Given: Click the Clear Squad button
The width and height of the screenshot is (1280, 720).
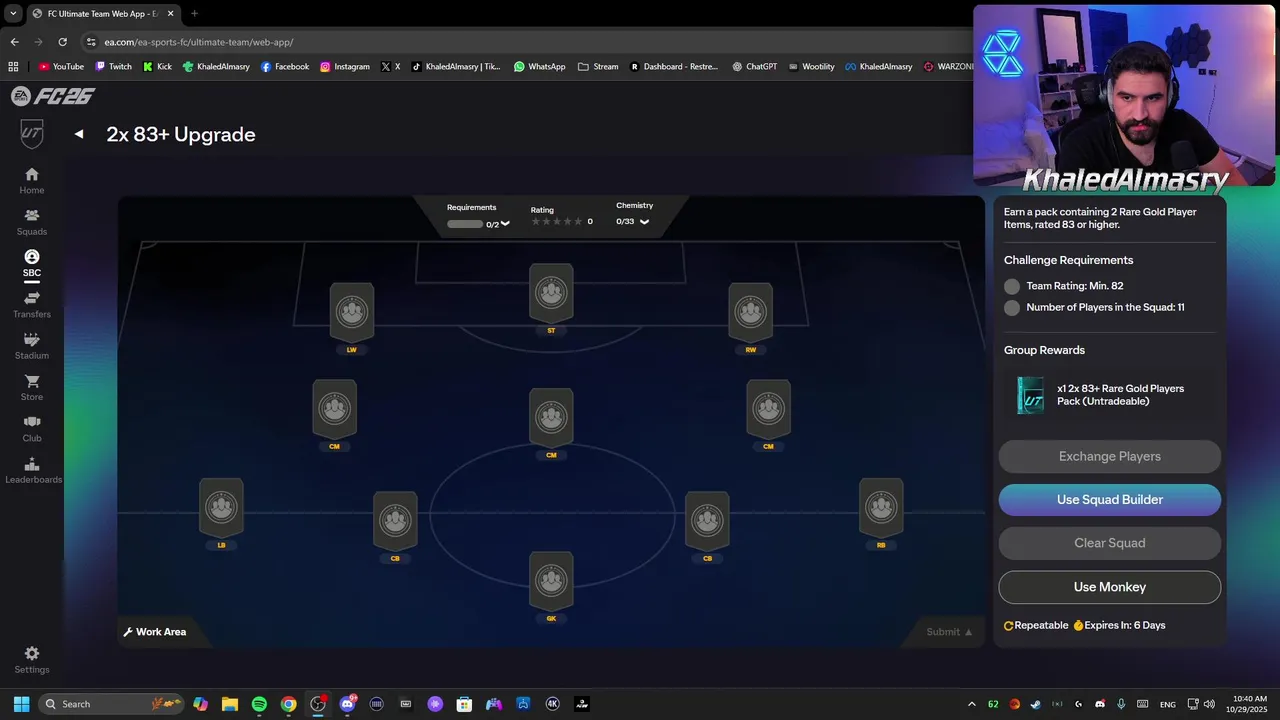Looking at the screenshot, I should point(1110,543).
